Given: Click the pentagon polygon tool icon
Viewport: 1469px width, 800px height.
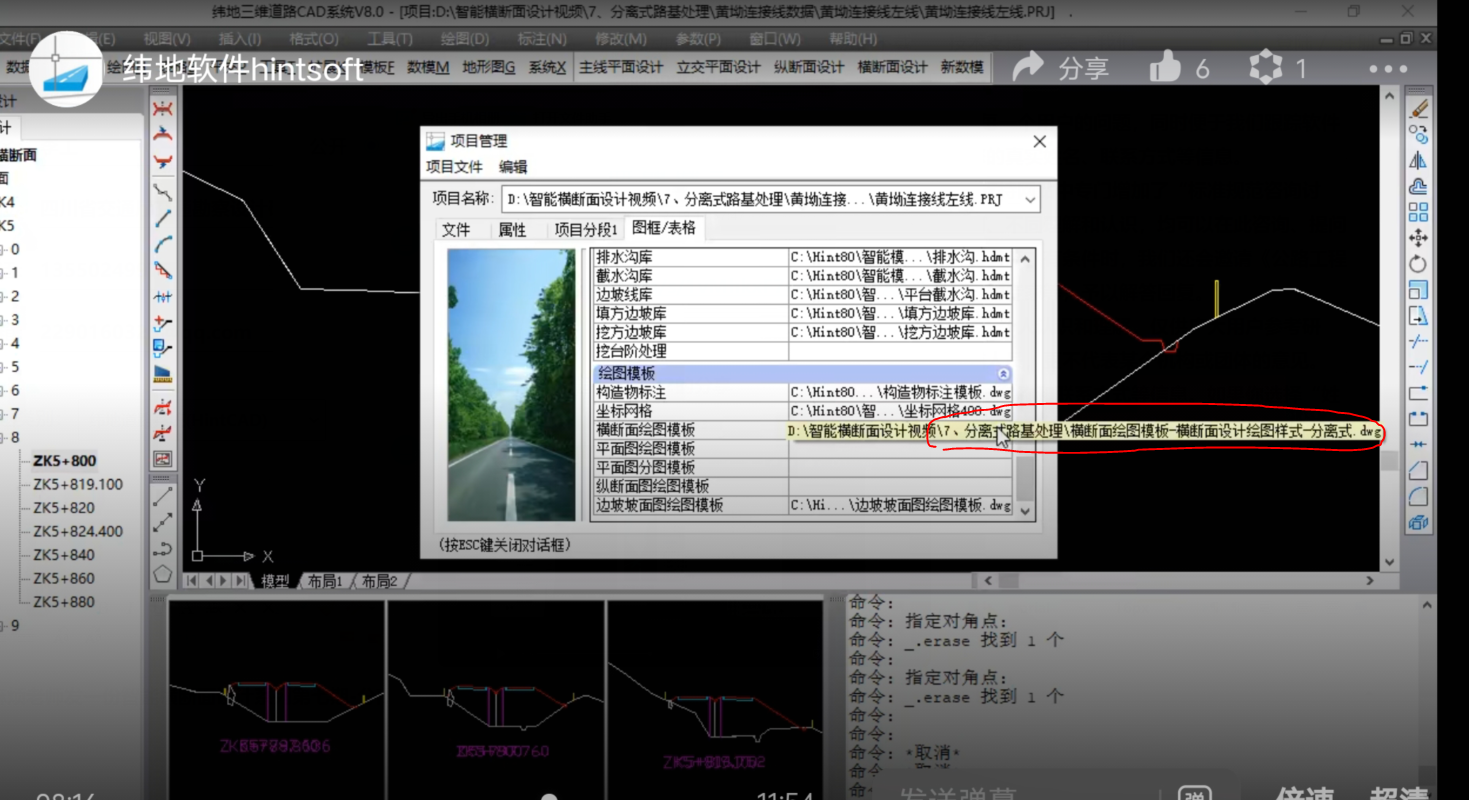Looking at the screenshot, I should click(162, 574).
